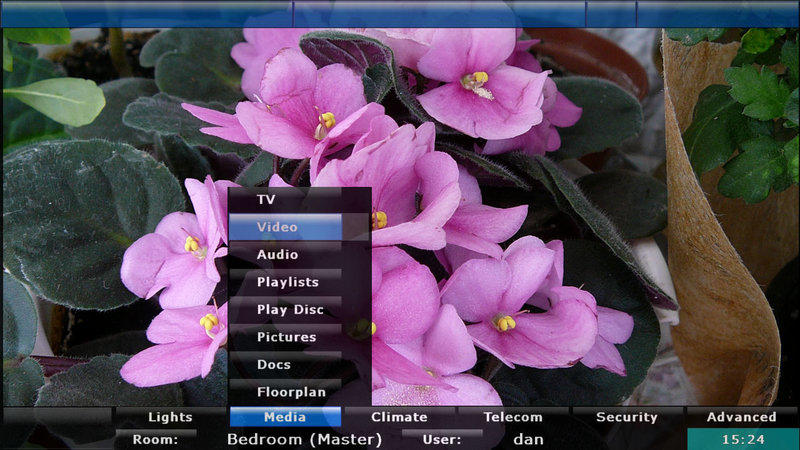The image size is (800, 450).
Task: Open Playlists from the media list
Action: [x=285, y=282]
